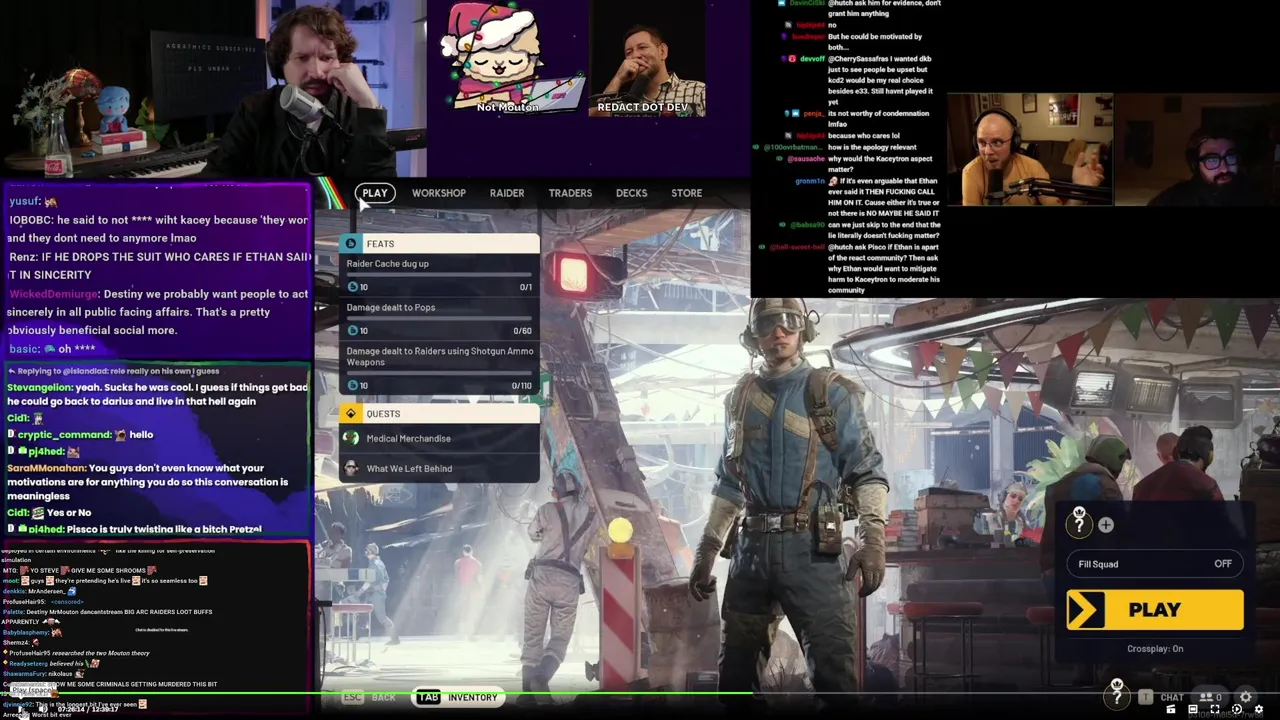
Task: Visit the STORE tab
Action: 686,193
